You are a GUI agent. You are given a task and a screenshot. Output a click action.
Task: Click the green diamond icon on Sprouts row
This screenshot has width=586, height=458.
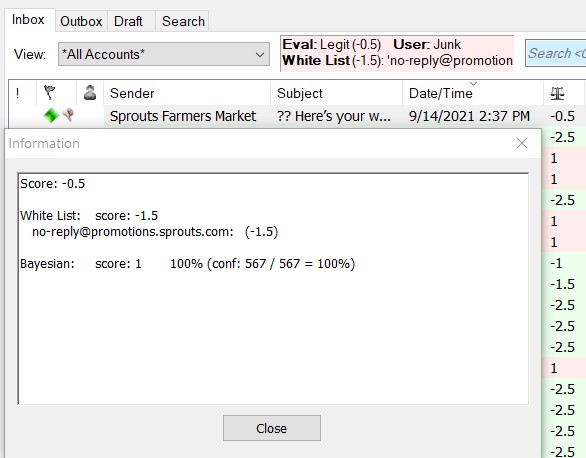pos(51,115)
